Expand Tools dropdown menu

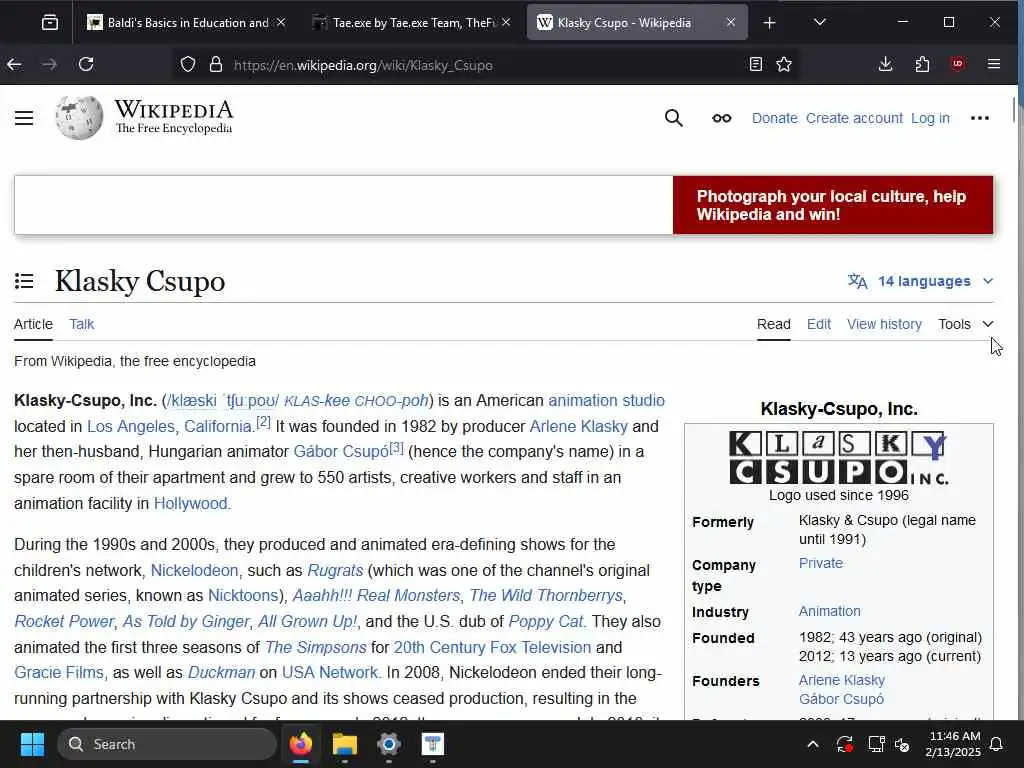pyautogui.click(x=966, y=324)
